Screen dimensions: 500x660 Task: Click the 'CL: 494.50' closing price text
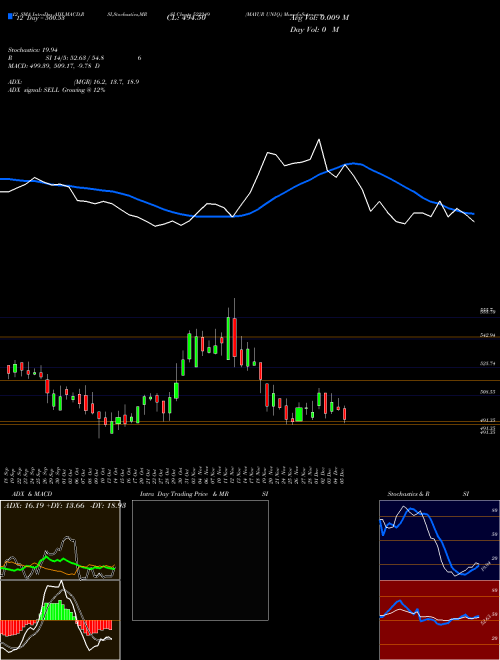186,18
